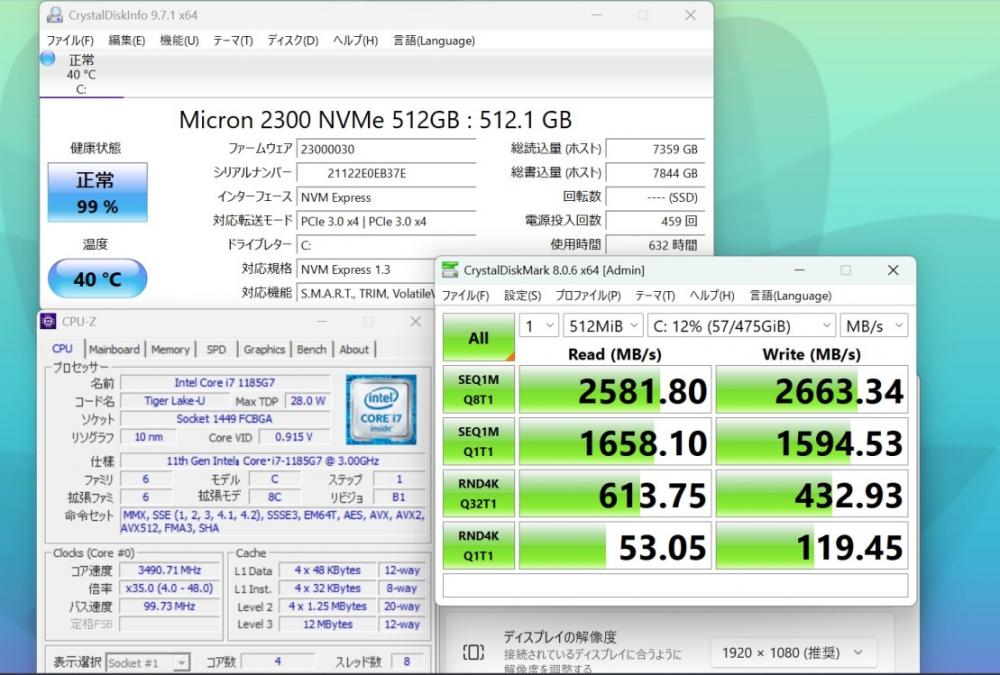Close the CrystalDiskMark window
Image resolution: width=1000 pixels, height=675 pixels.
coord(893,270)
